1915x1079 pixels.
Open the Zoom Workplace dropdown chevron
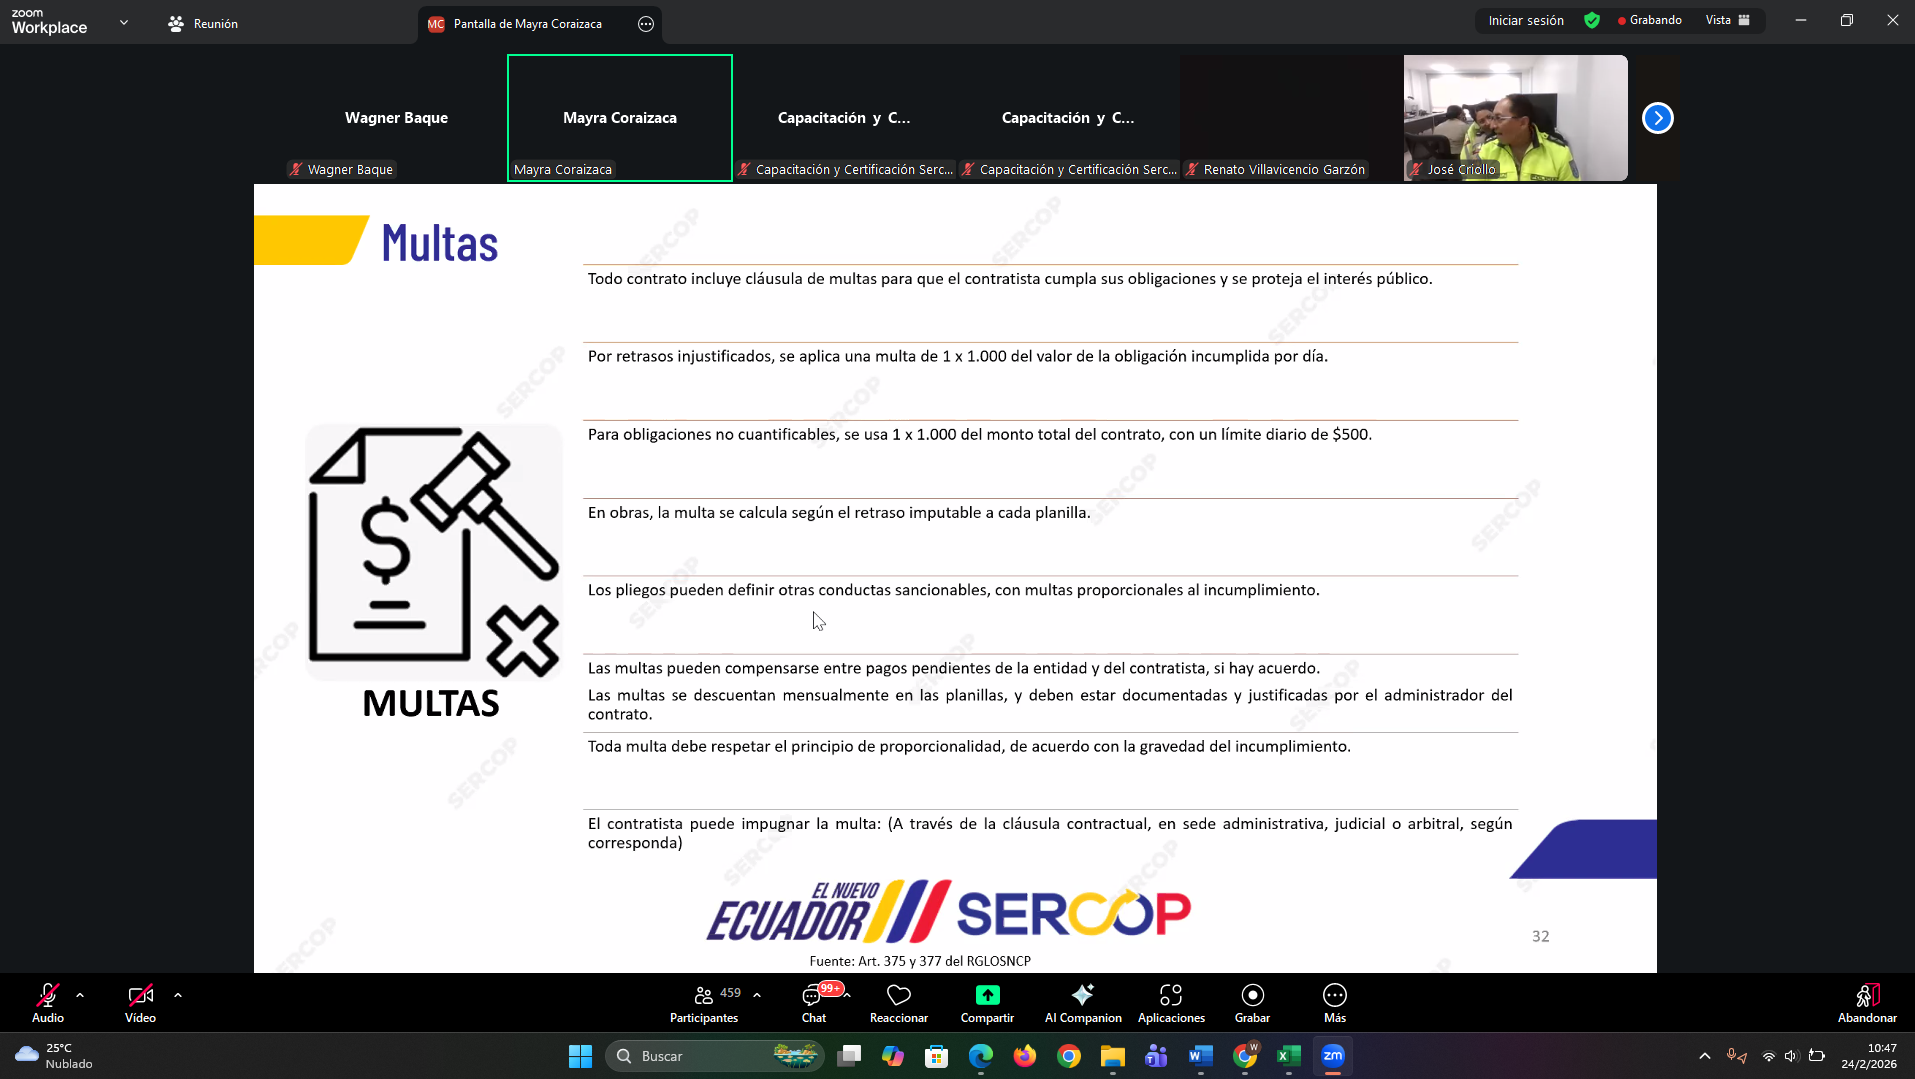124,22
